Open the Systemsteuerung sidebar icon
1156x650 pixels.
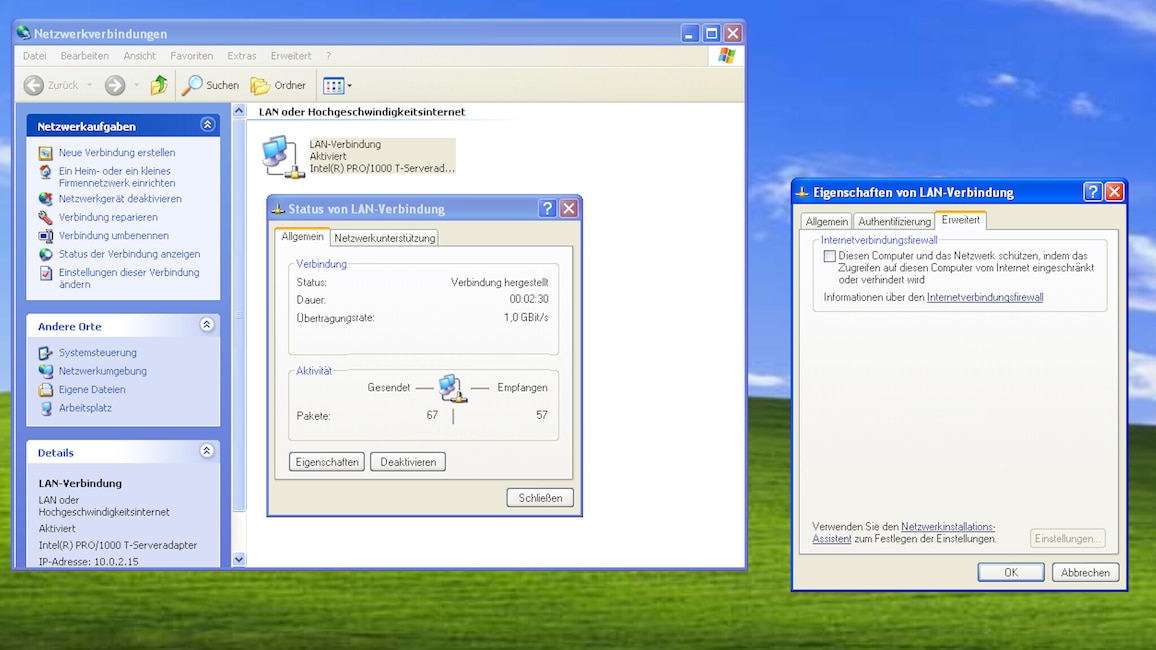pos(46,353)
